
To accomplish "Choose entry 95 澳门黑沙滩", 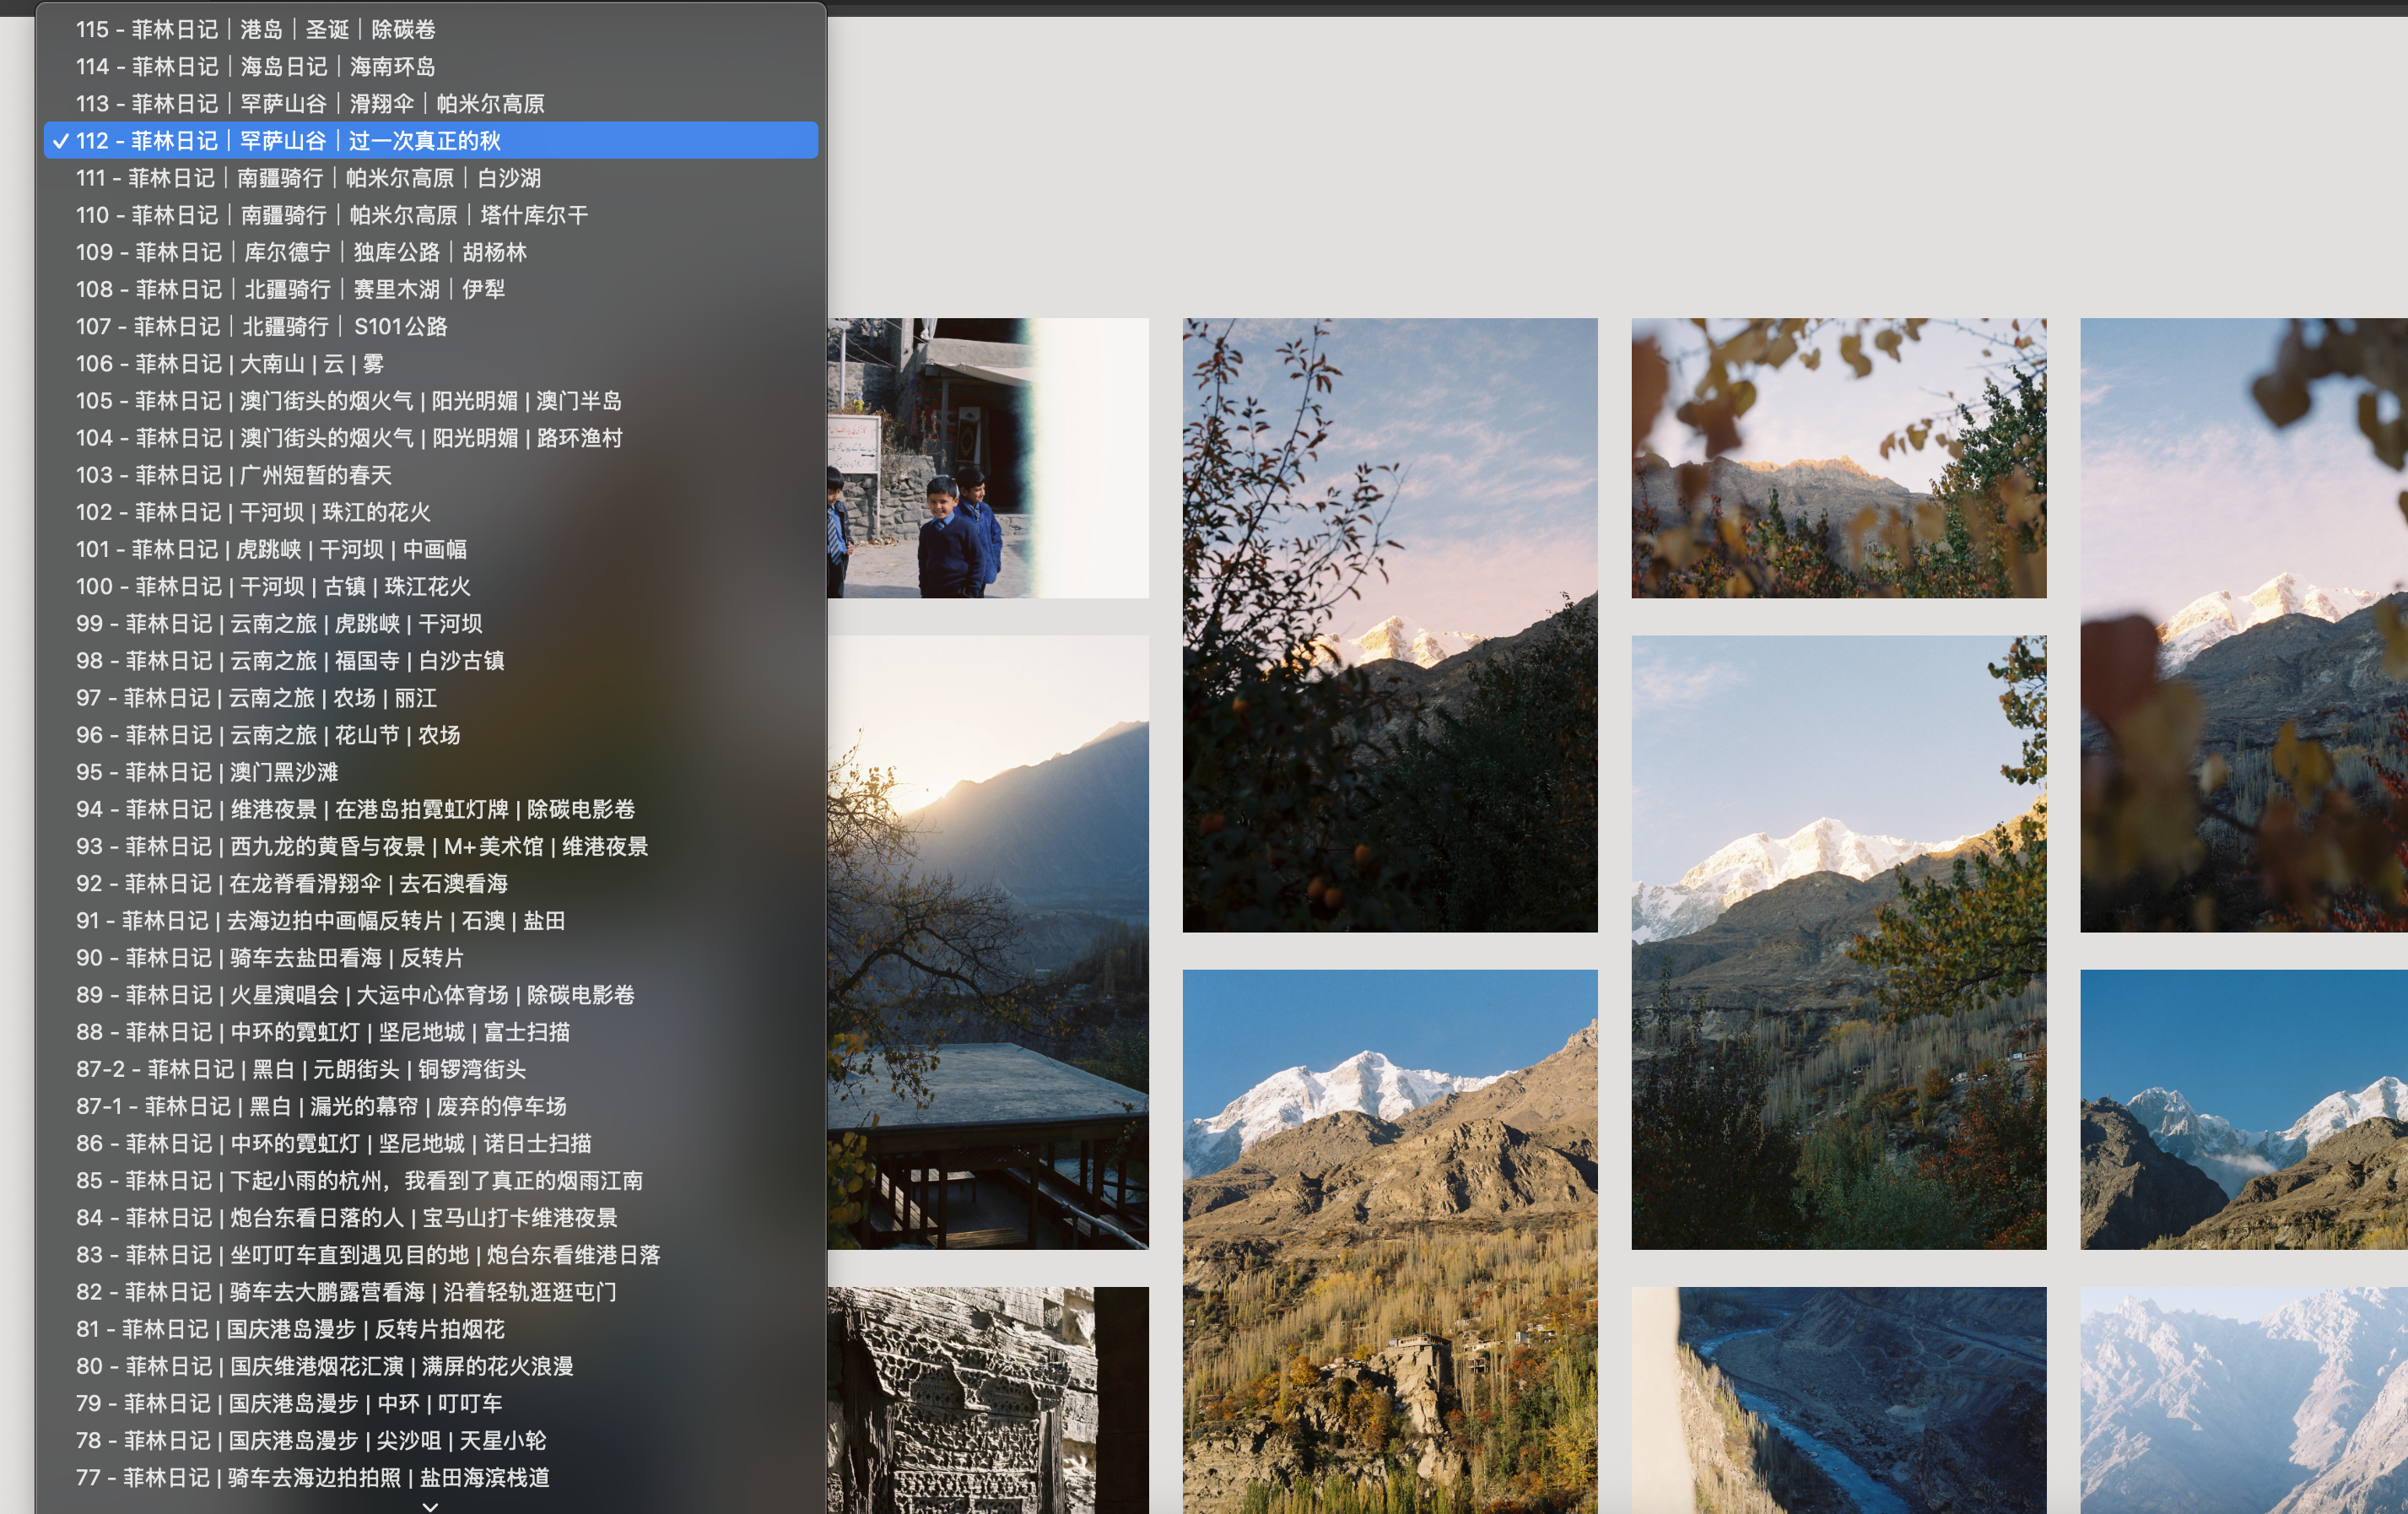I will click(207, 772).
